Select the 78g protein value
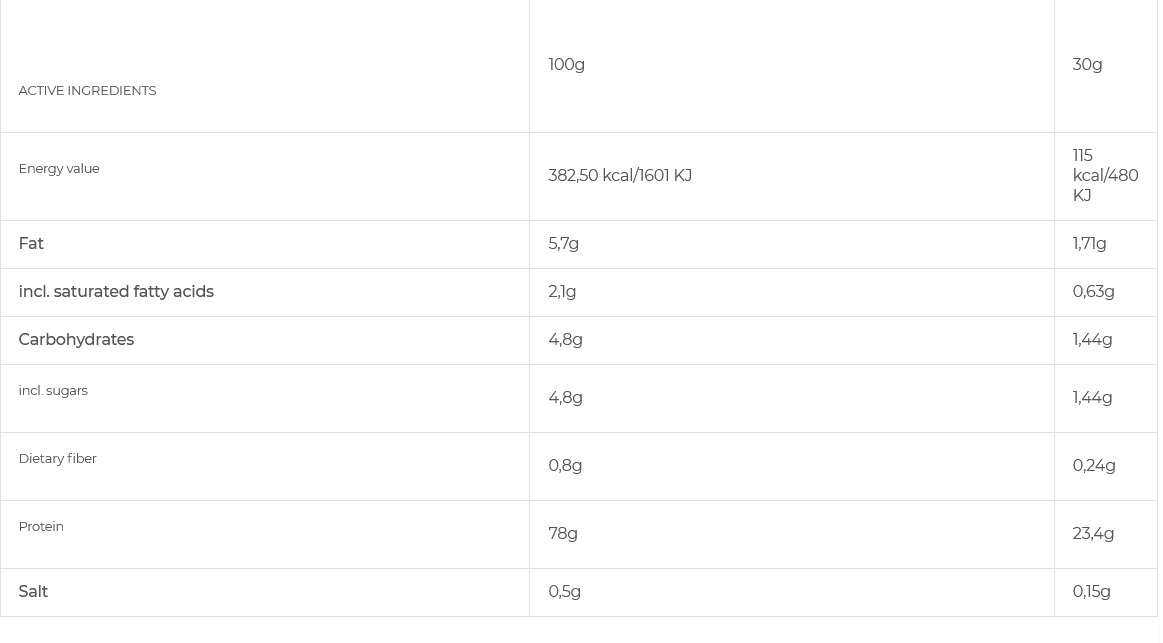The image size is (1163, 643). point(563,534)
